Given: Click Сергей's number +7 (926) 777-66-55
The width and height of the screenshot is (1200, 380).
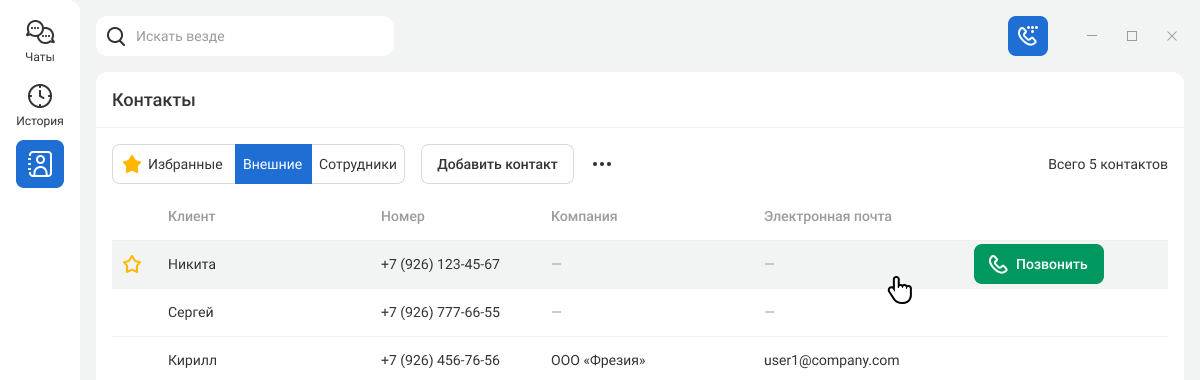Looking at the screenshot, I should coord(440,312).
